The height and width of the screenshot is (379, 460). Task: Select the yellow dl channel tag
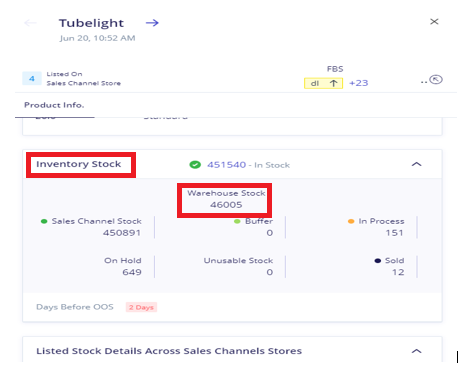pos(323,83)
